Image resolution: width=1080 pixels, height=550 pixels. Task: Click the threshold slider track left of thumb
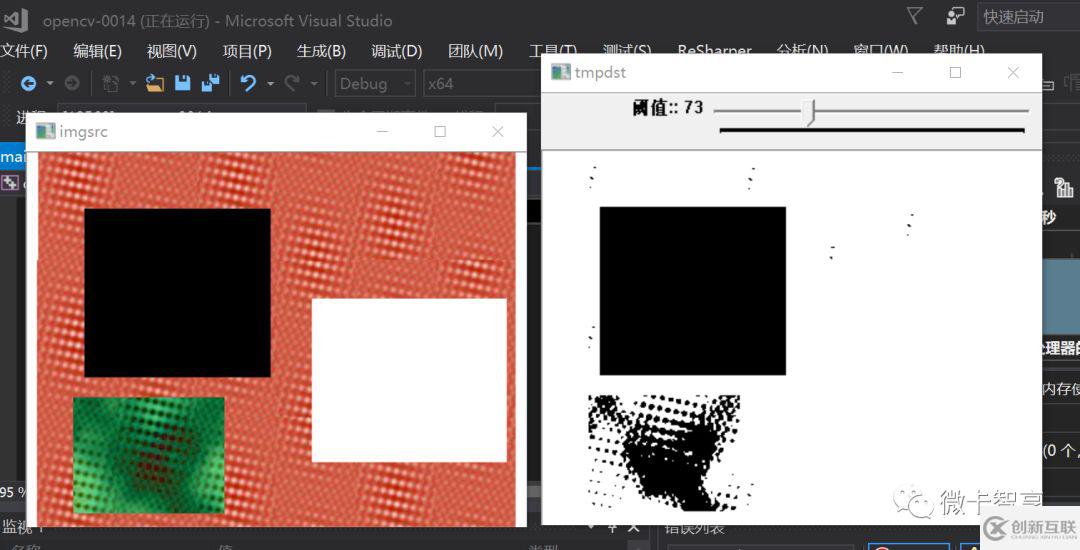point(760,110)
